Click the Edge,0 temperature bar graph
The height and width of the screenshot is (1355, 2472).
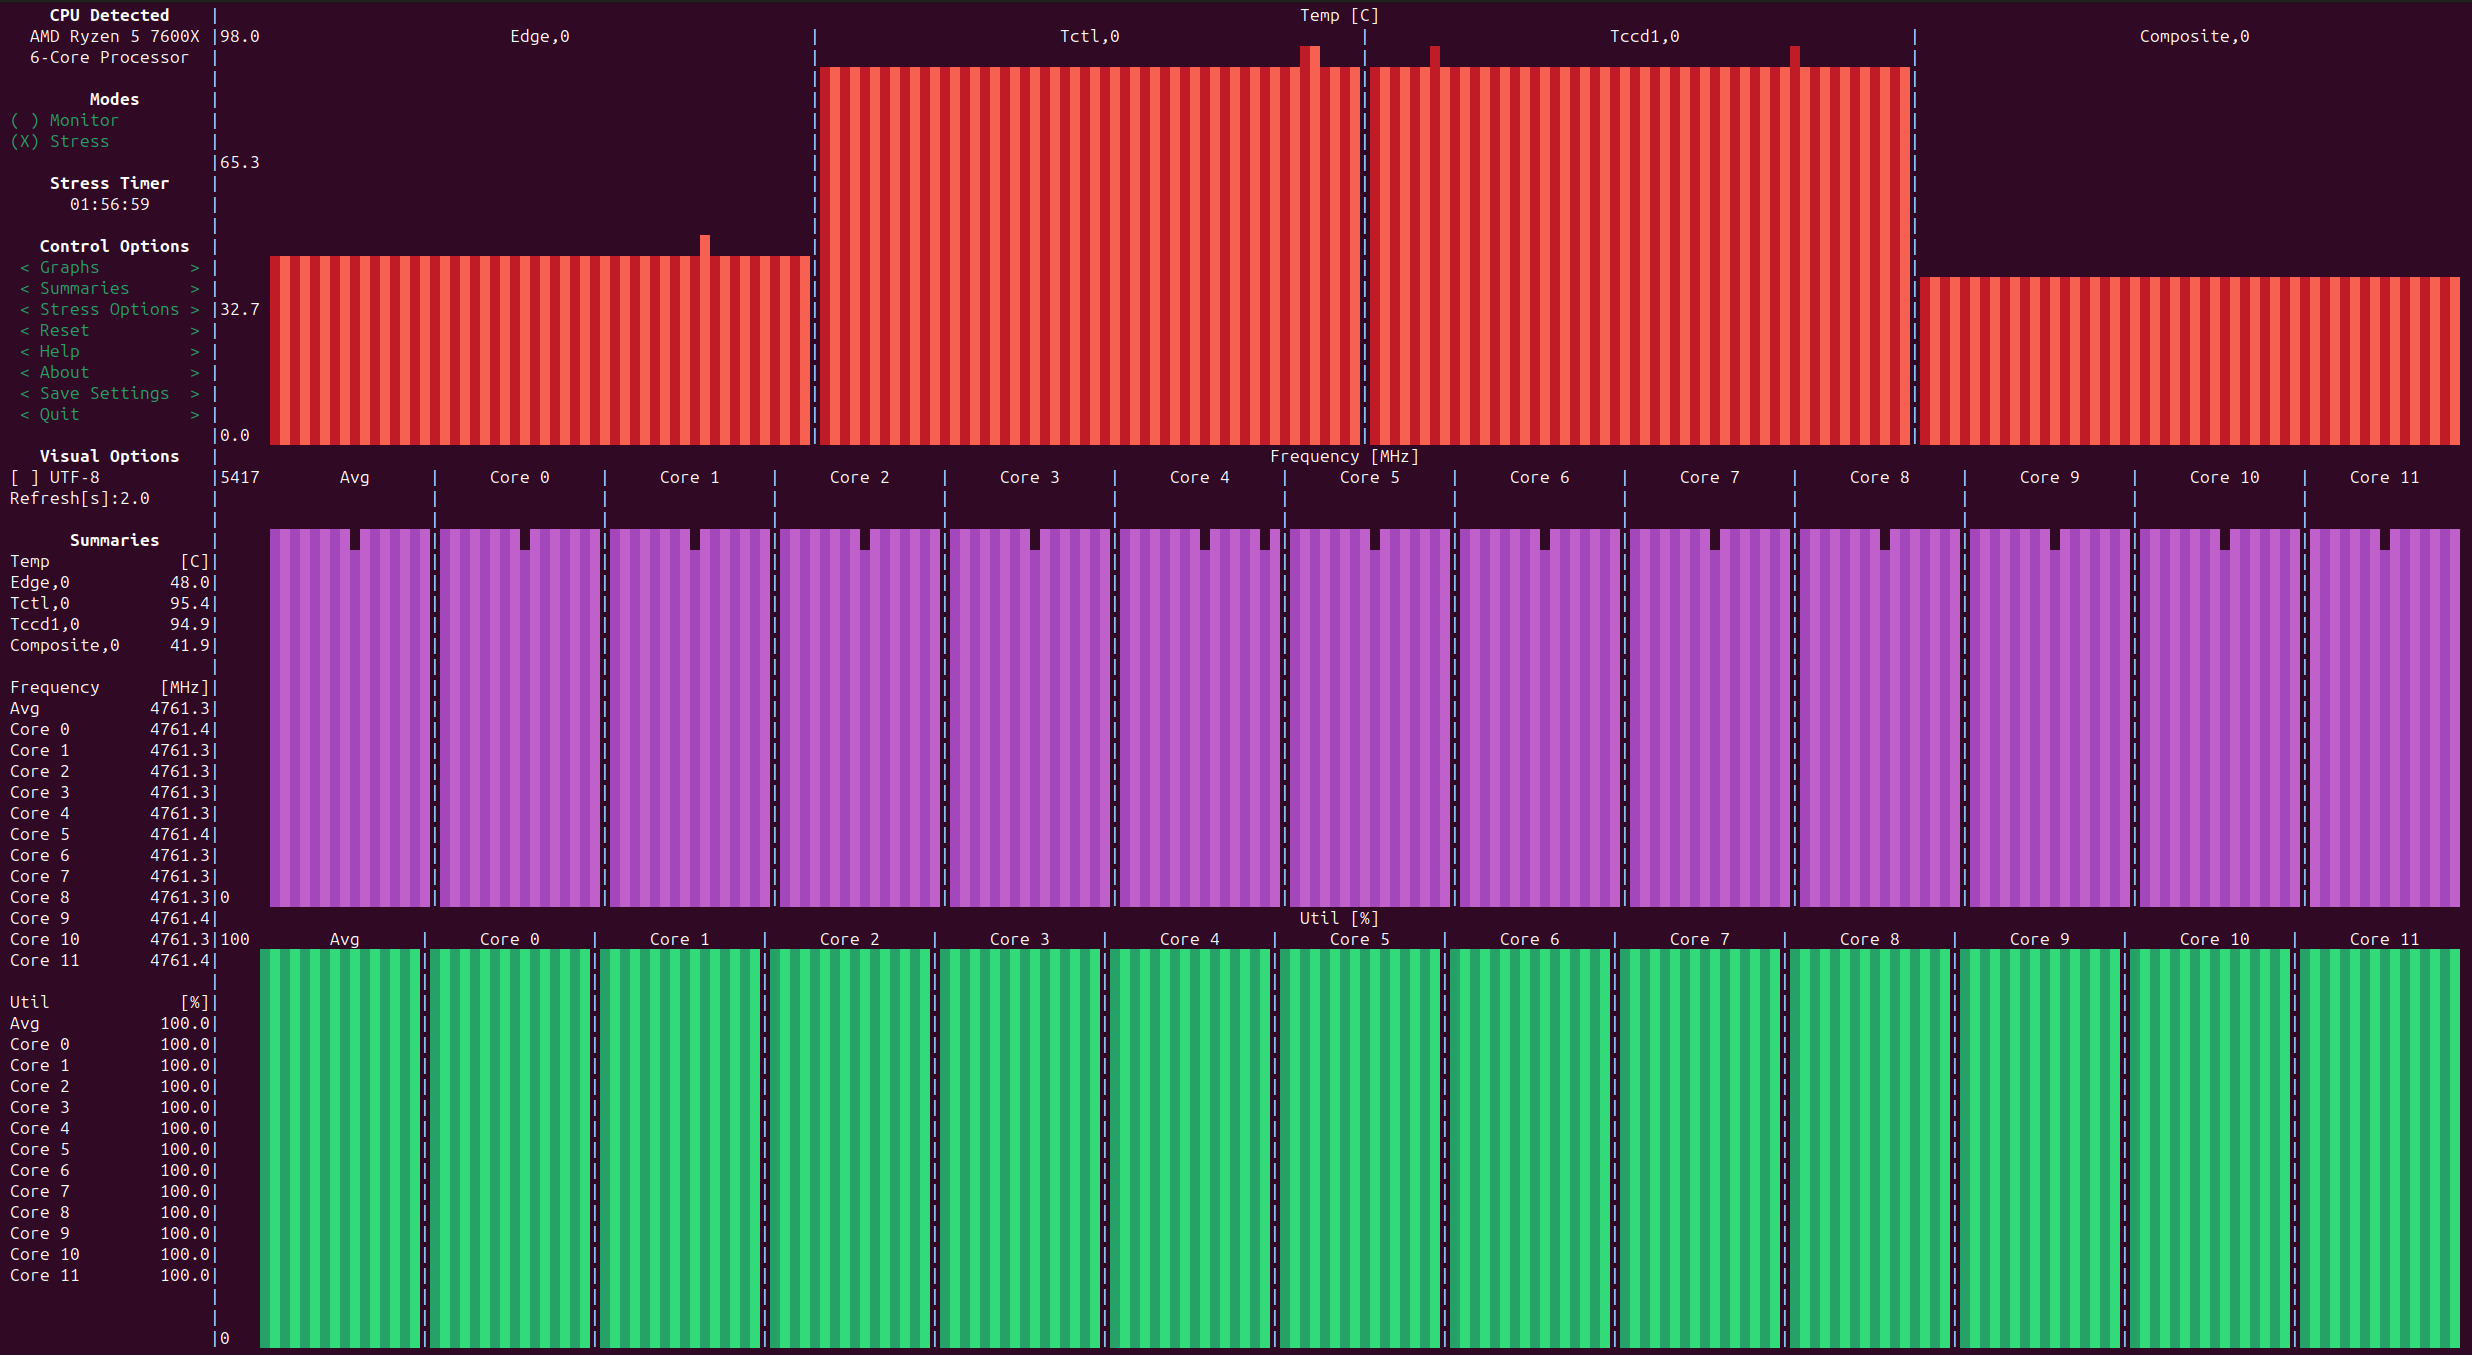540,350
